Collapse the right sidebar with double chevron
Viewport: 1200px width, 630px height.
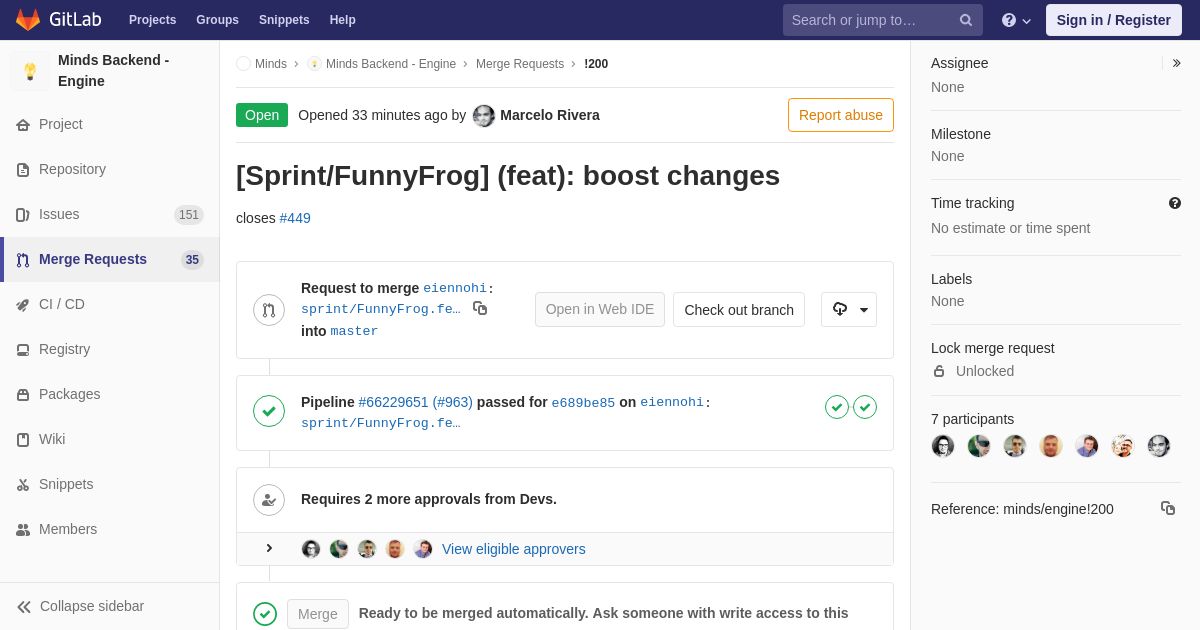[x=1176, y=63]
